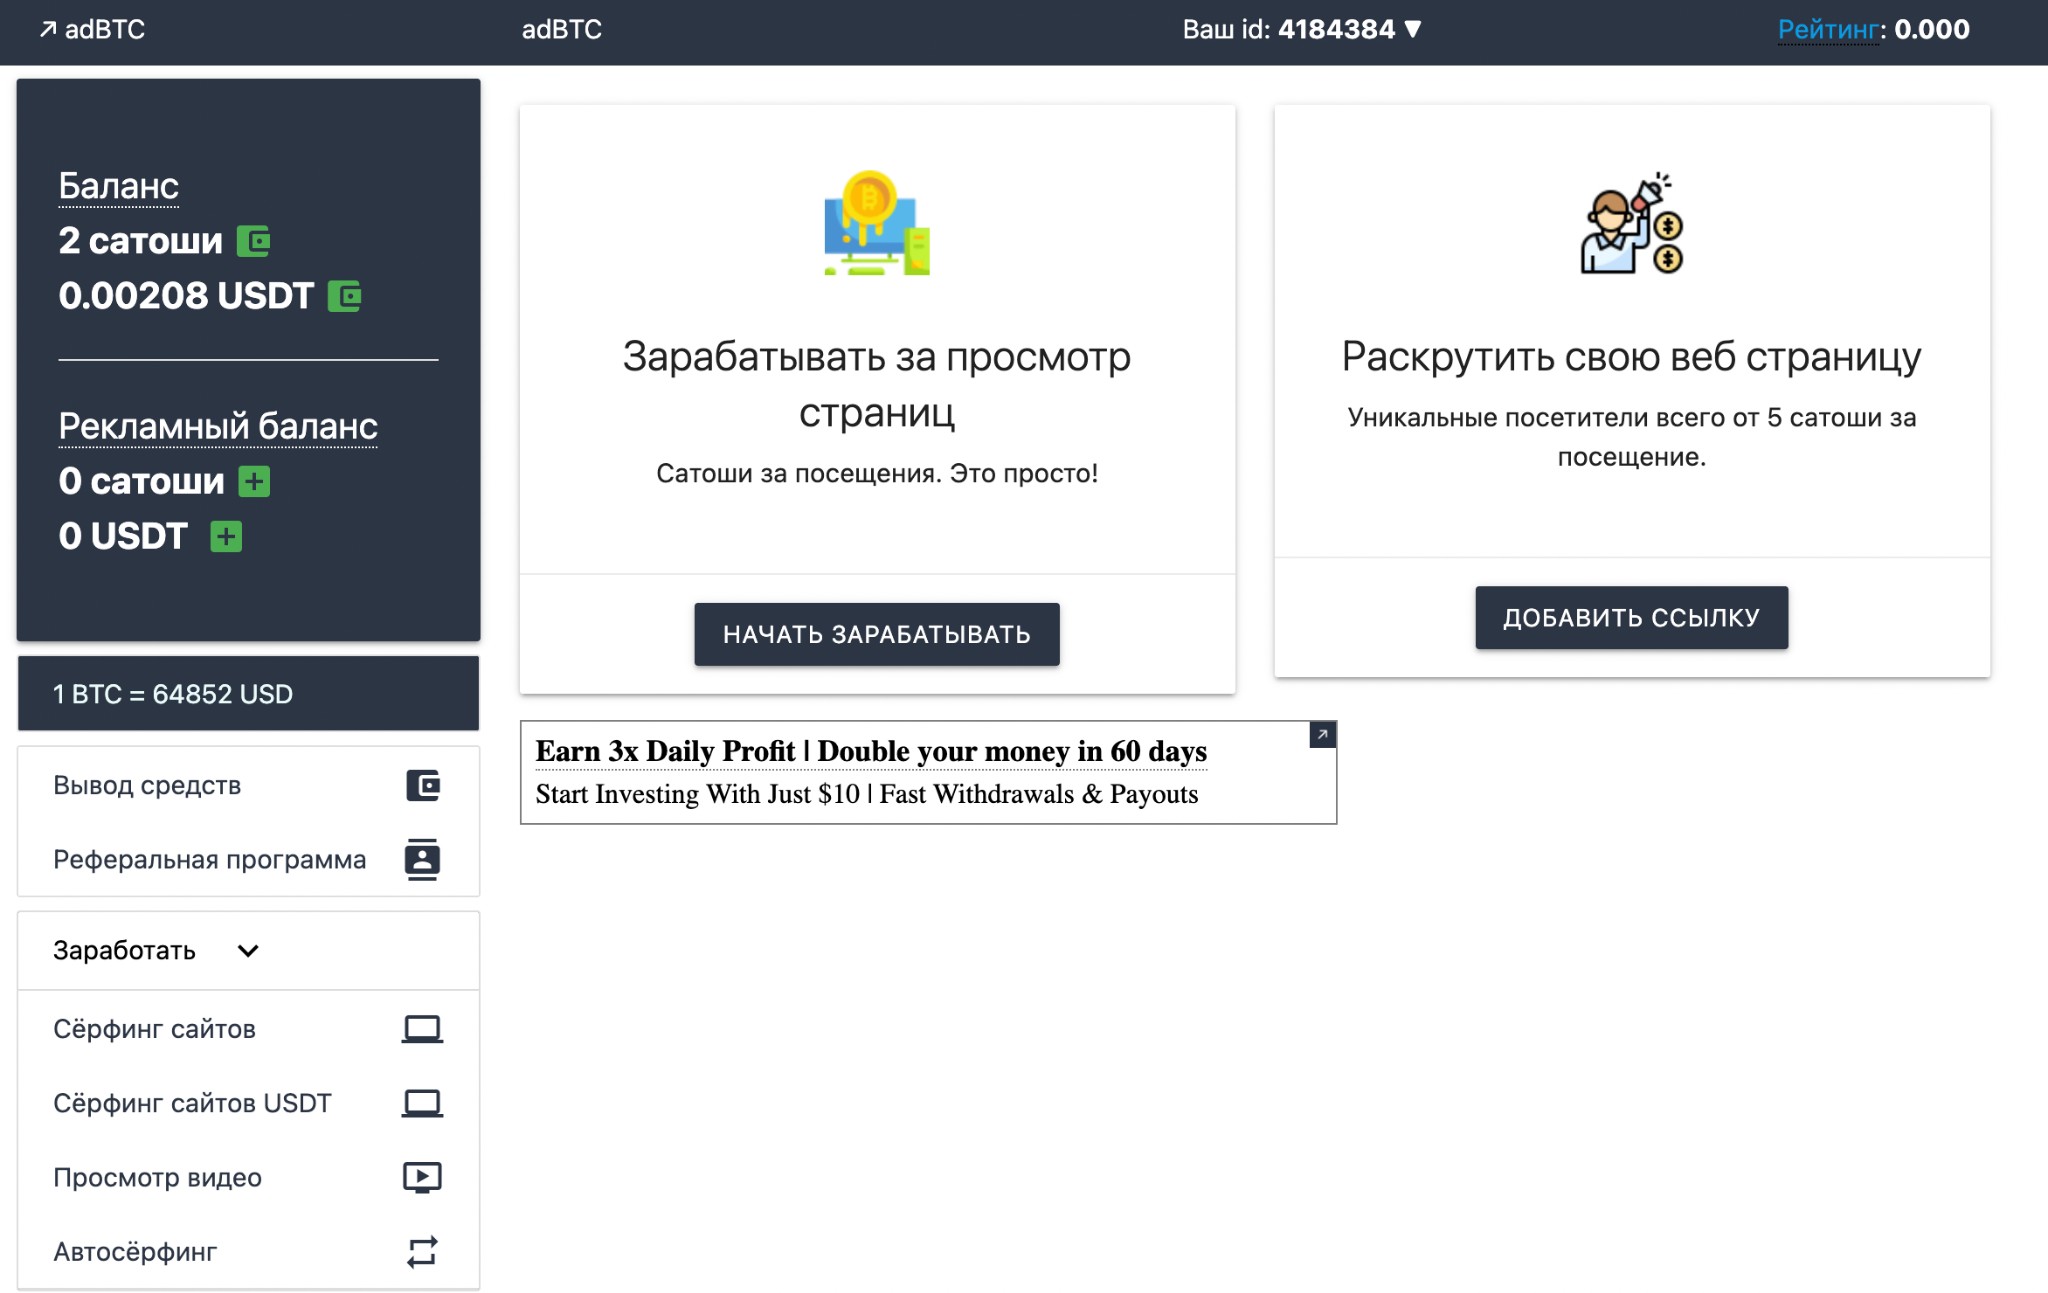Click the plus icon next to 0 USDT

tap(226, 536)
